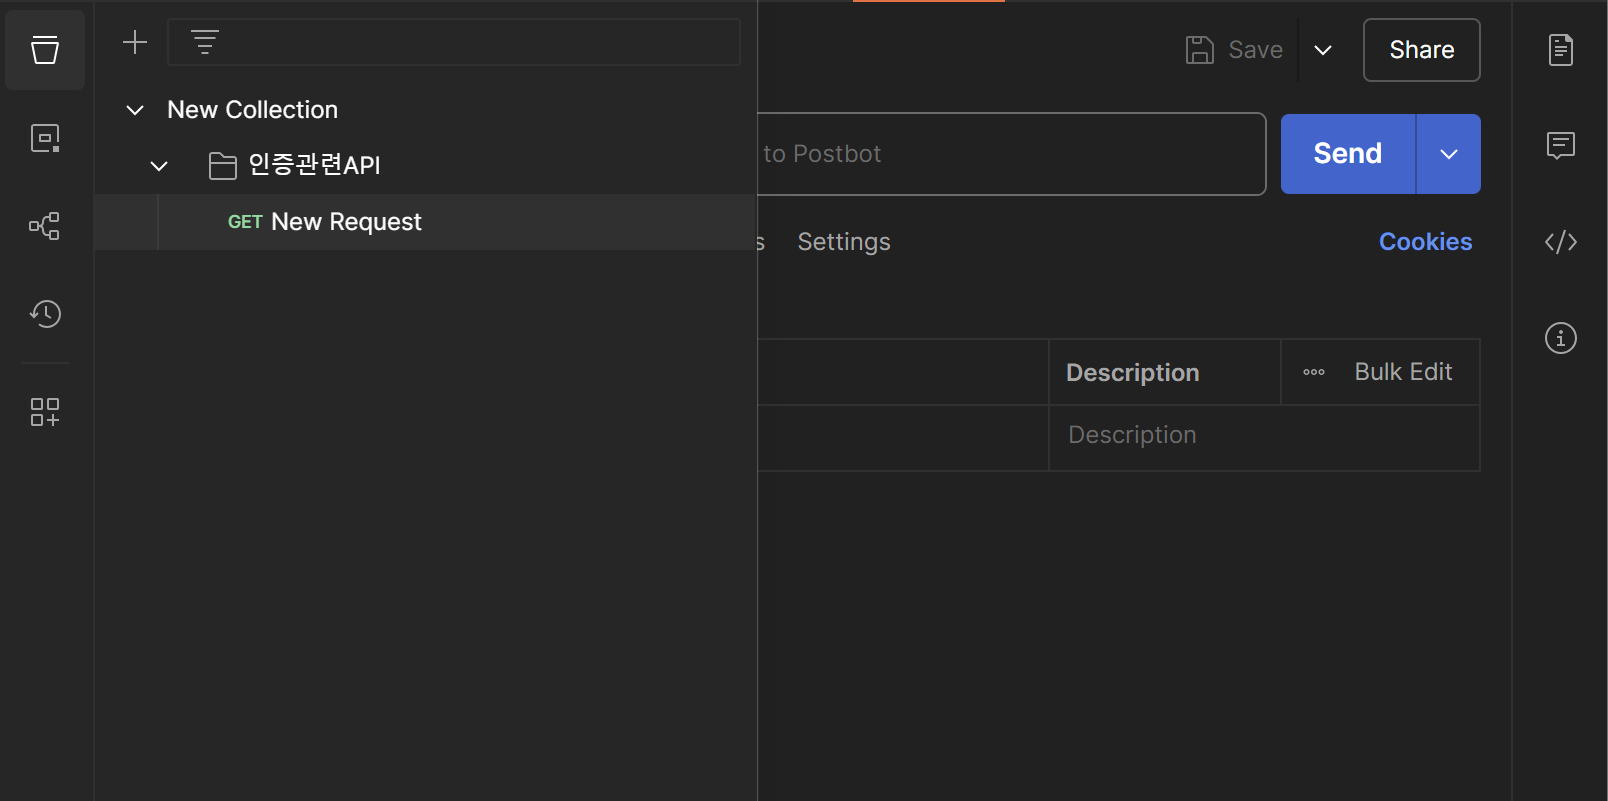Open the Flows sidebar icon
The image size is (1608, 801).
coord(45,226)
